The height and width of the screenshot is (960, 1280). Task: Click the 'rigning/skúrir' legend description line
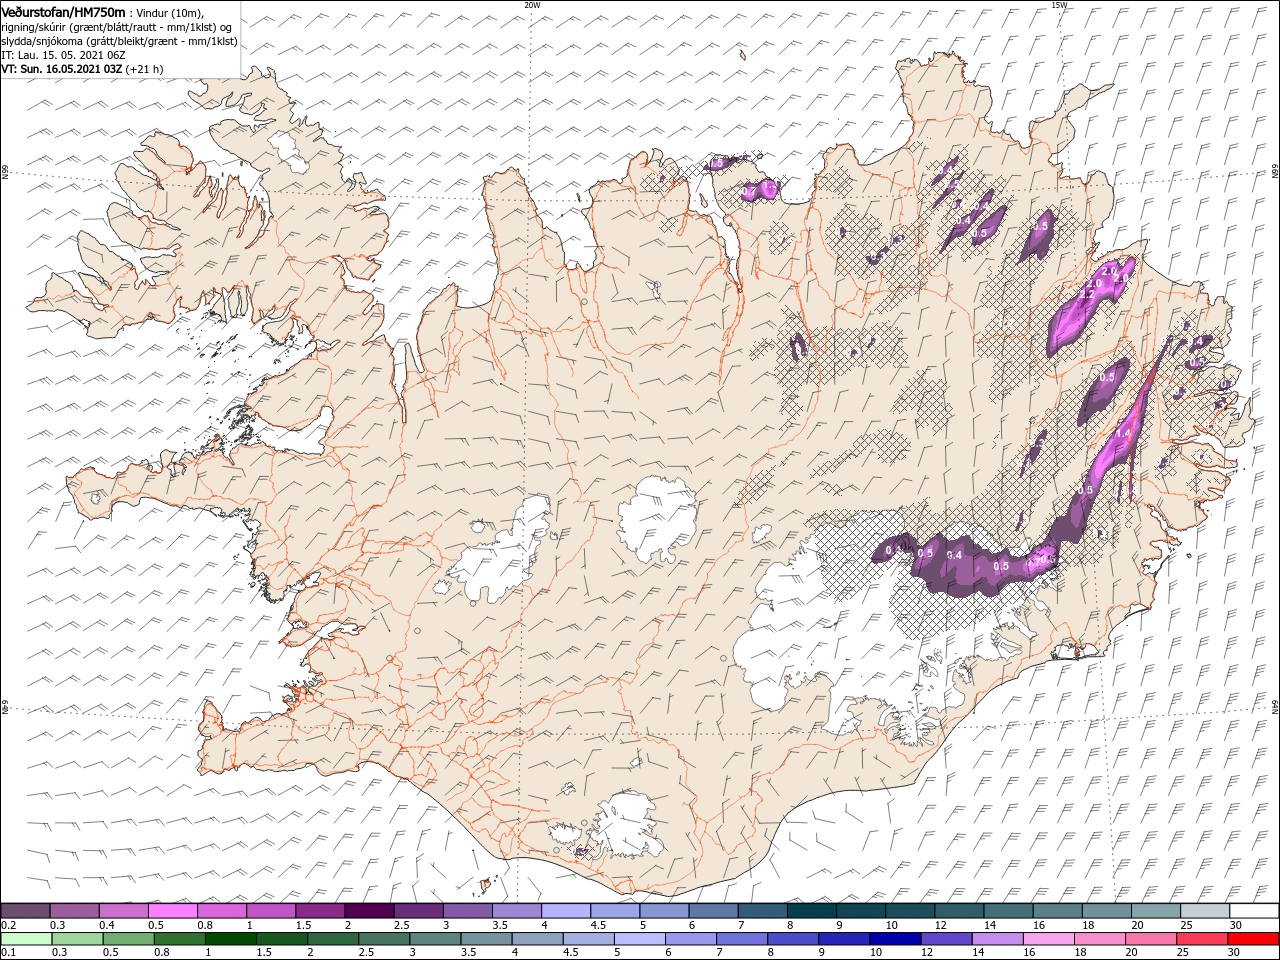(x=116, y=27)
